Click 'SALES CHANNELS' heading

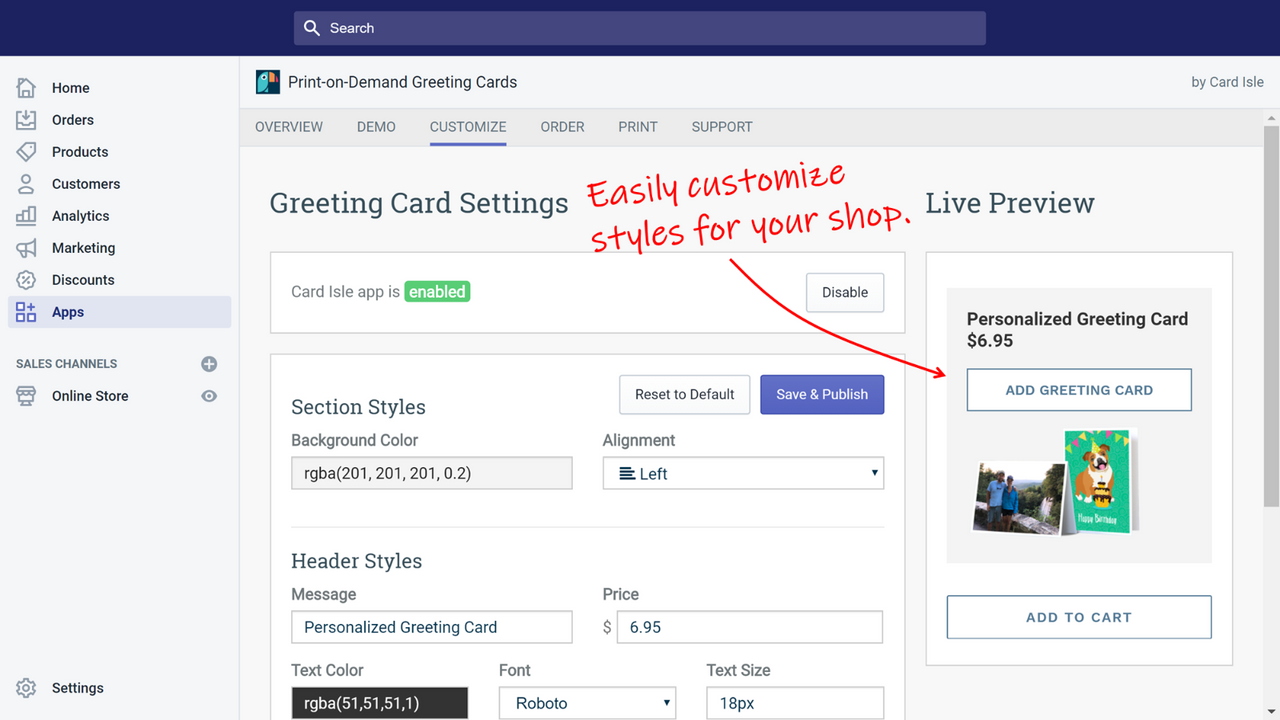tap(67, 364)
